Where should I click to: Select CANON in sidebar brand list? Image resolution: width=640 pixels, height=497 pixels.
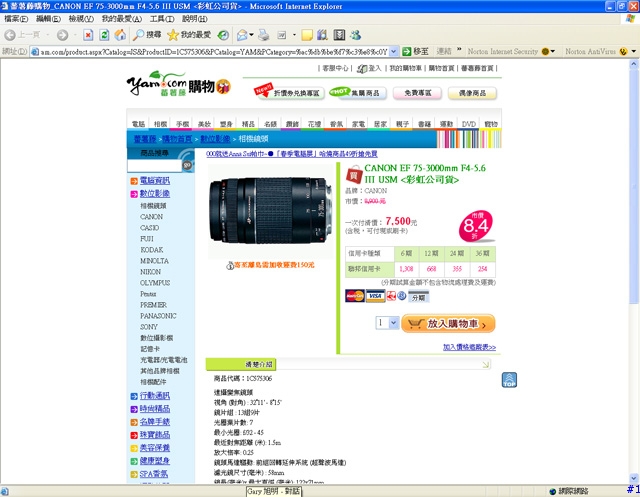151,217
